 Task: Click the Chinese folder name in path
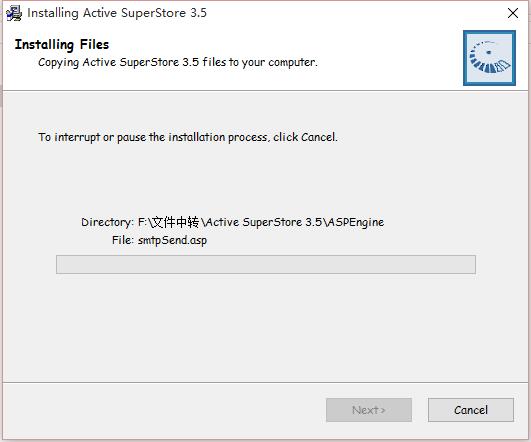point(175,222)
